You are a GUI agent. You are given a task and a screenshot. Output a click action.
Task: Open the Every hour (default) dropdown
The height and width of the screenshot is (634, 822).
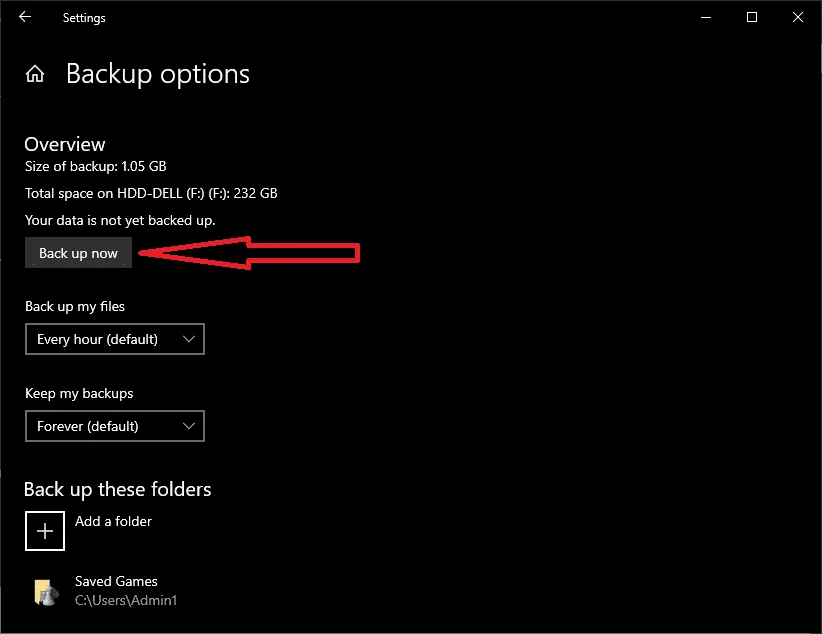click(115, 339)
